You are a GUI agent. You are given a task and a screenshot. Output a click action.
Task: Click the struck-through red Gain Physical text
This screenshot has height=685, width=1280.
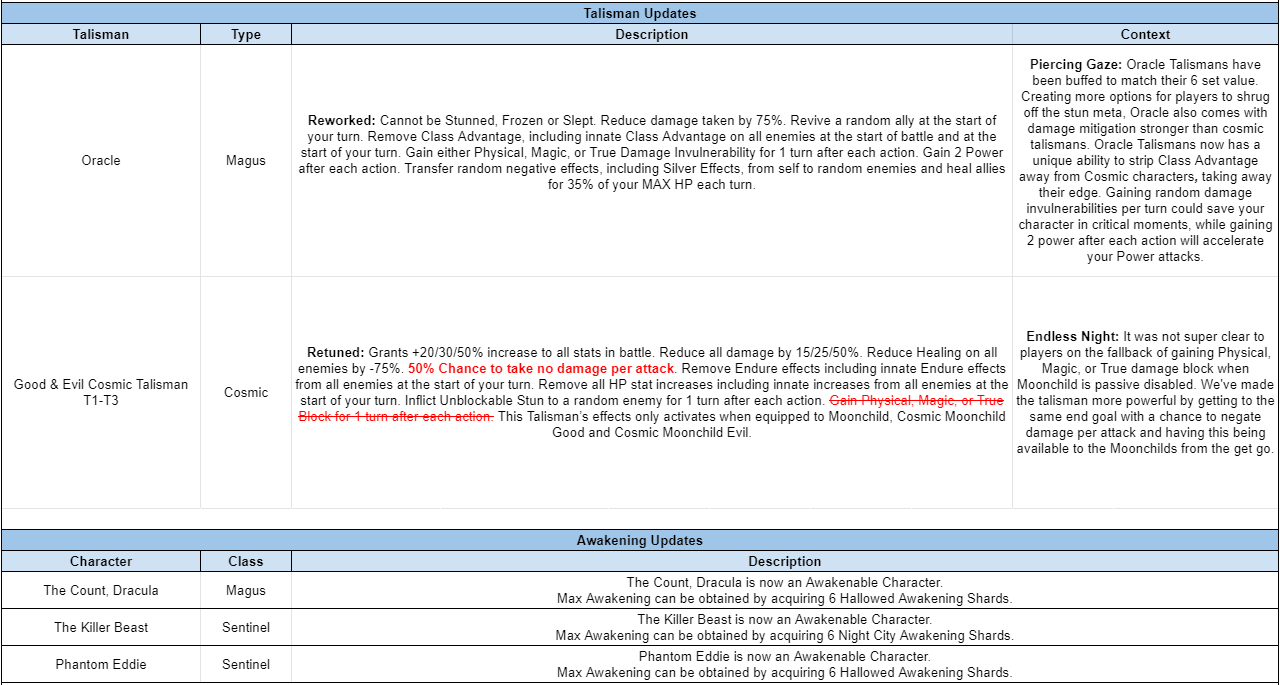[916, 400]
